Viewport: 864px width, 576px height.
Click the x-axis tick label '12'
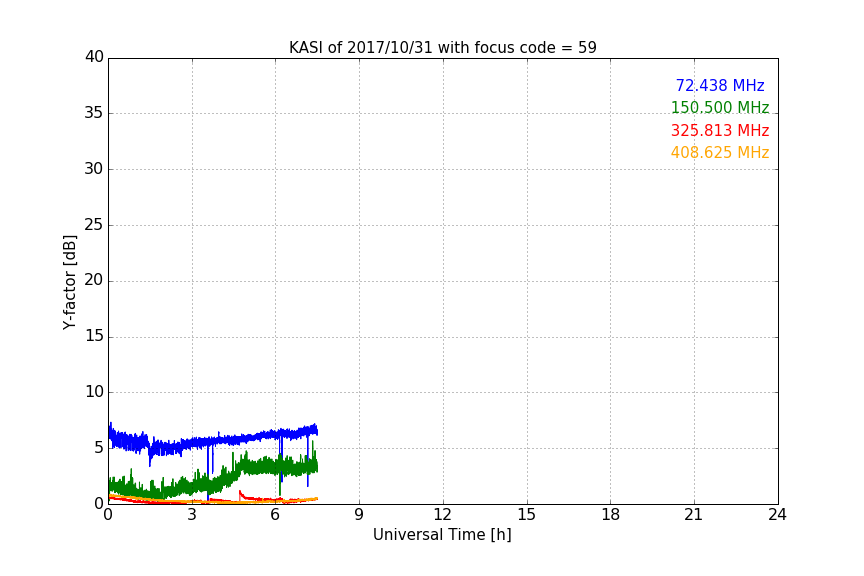(443, 515)
